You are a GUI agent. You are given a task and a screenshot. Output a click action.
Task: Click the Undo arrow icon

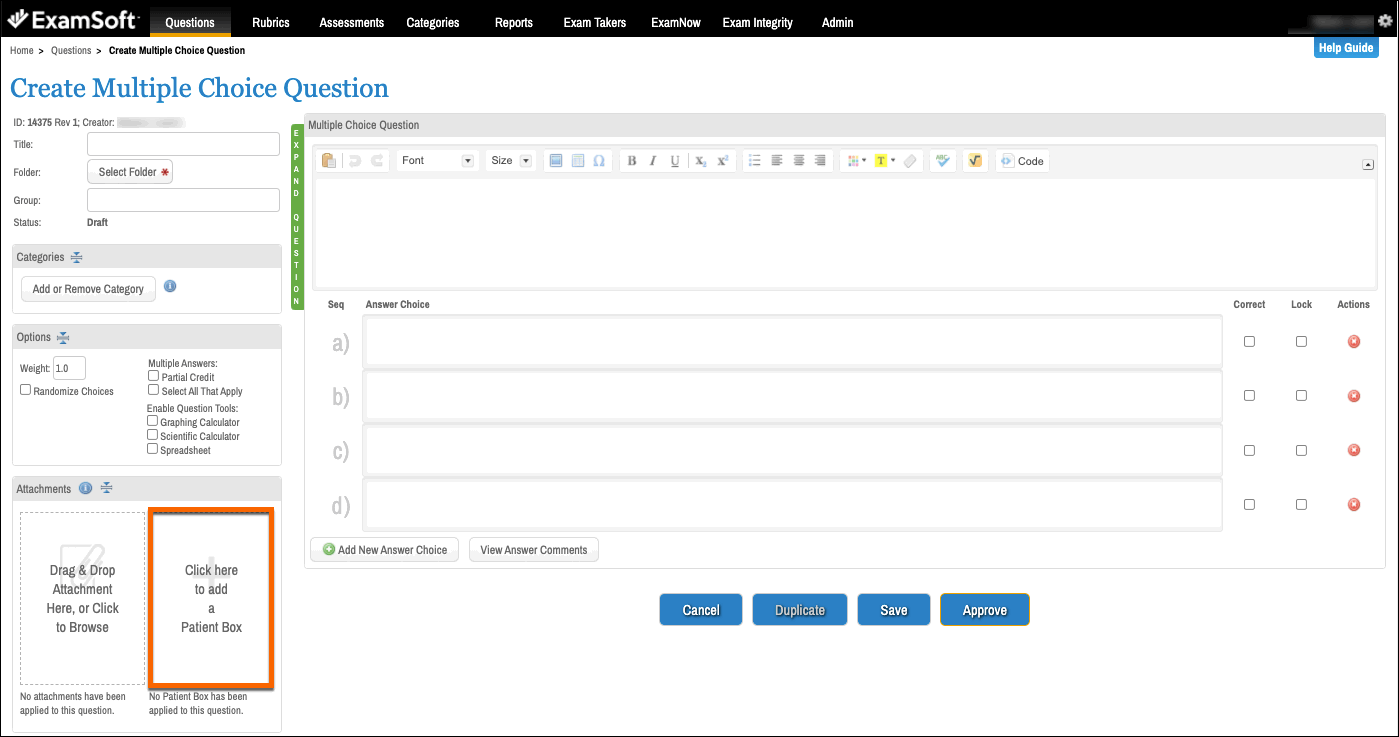coord(354,161)
